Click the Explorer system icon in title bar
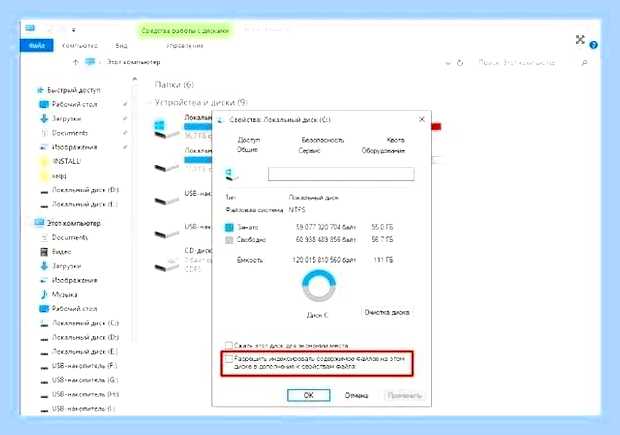This screenshot has width=620, height=435. click(x=30, y=28)
